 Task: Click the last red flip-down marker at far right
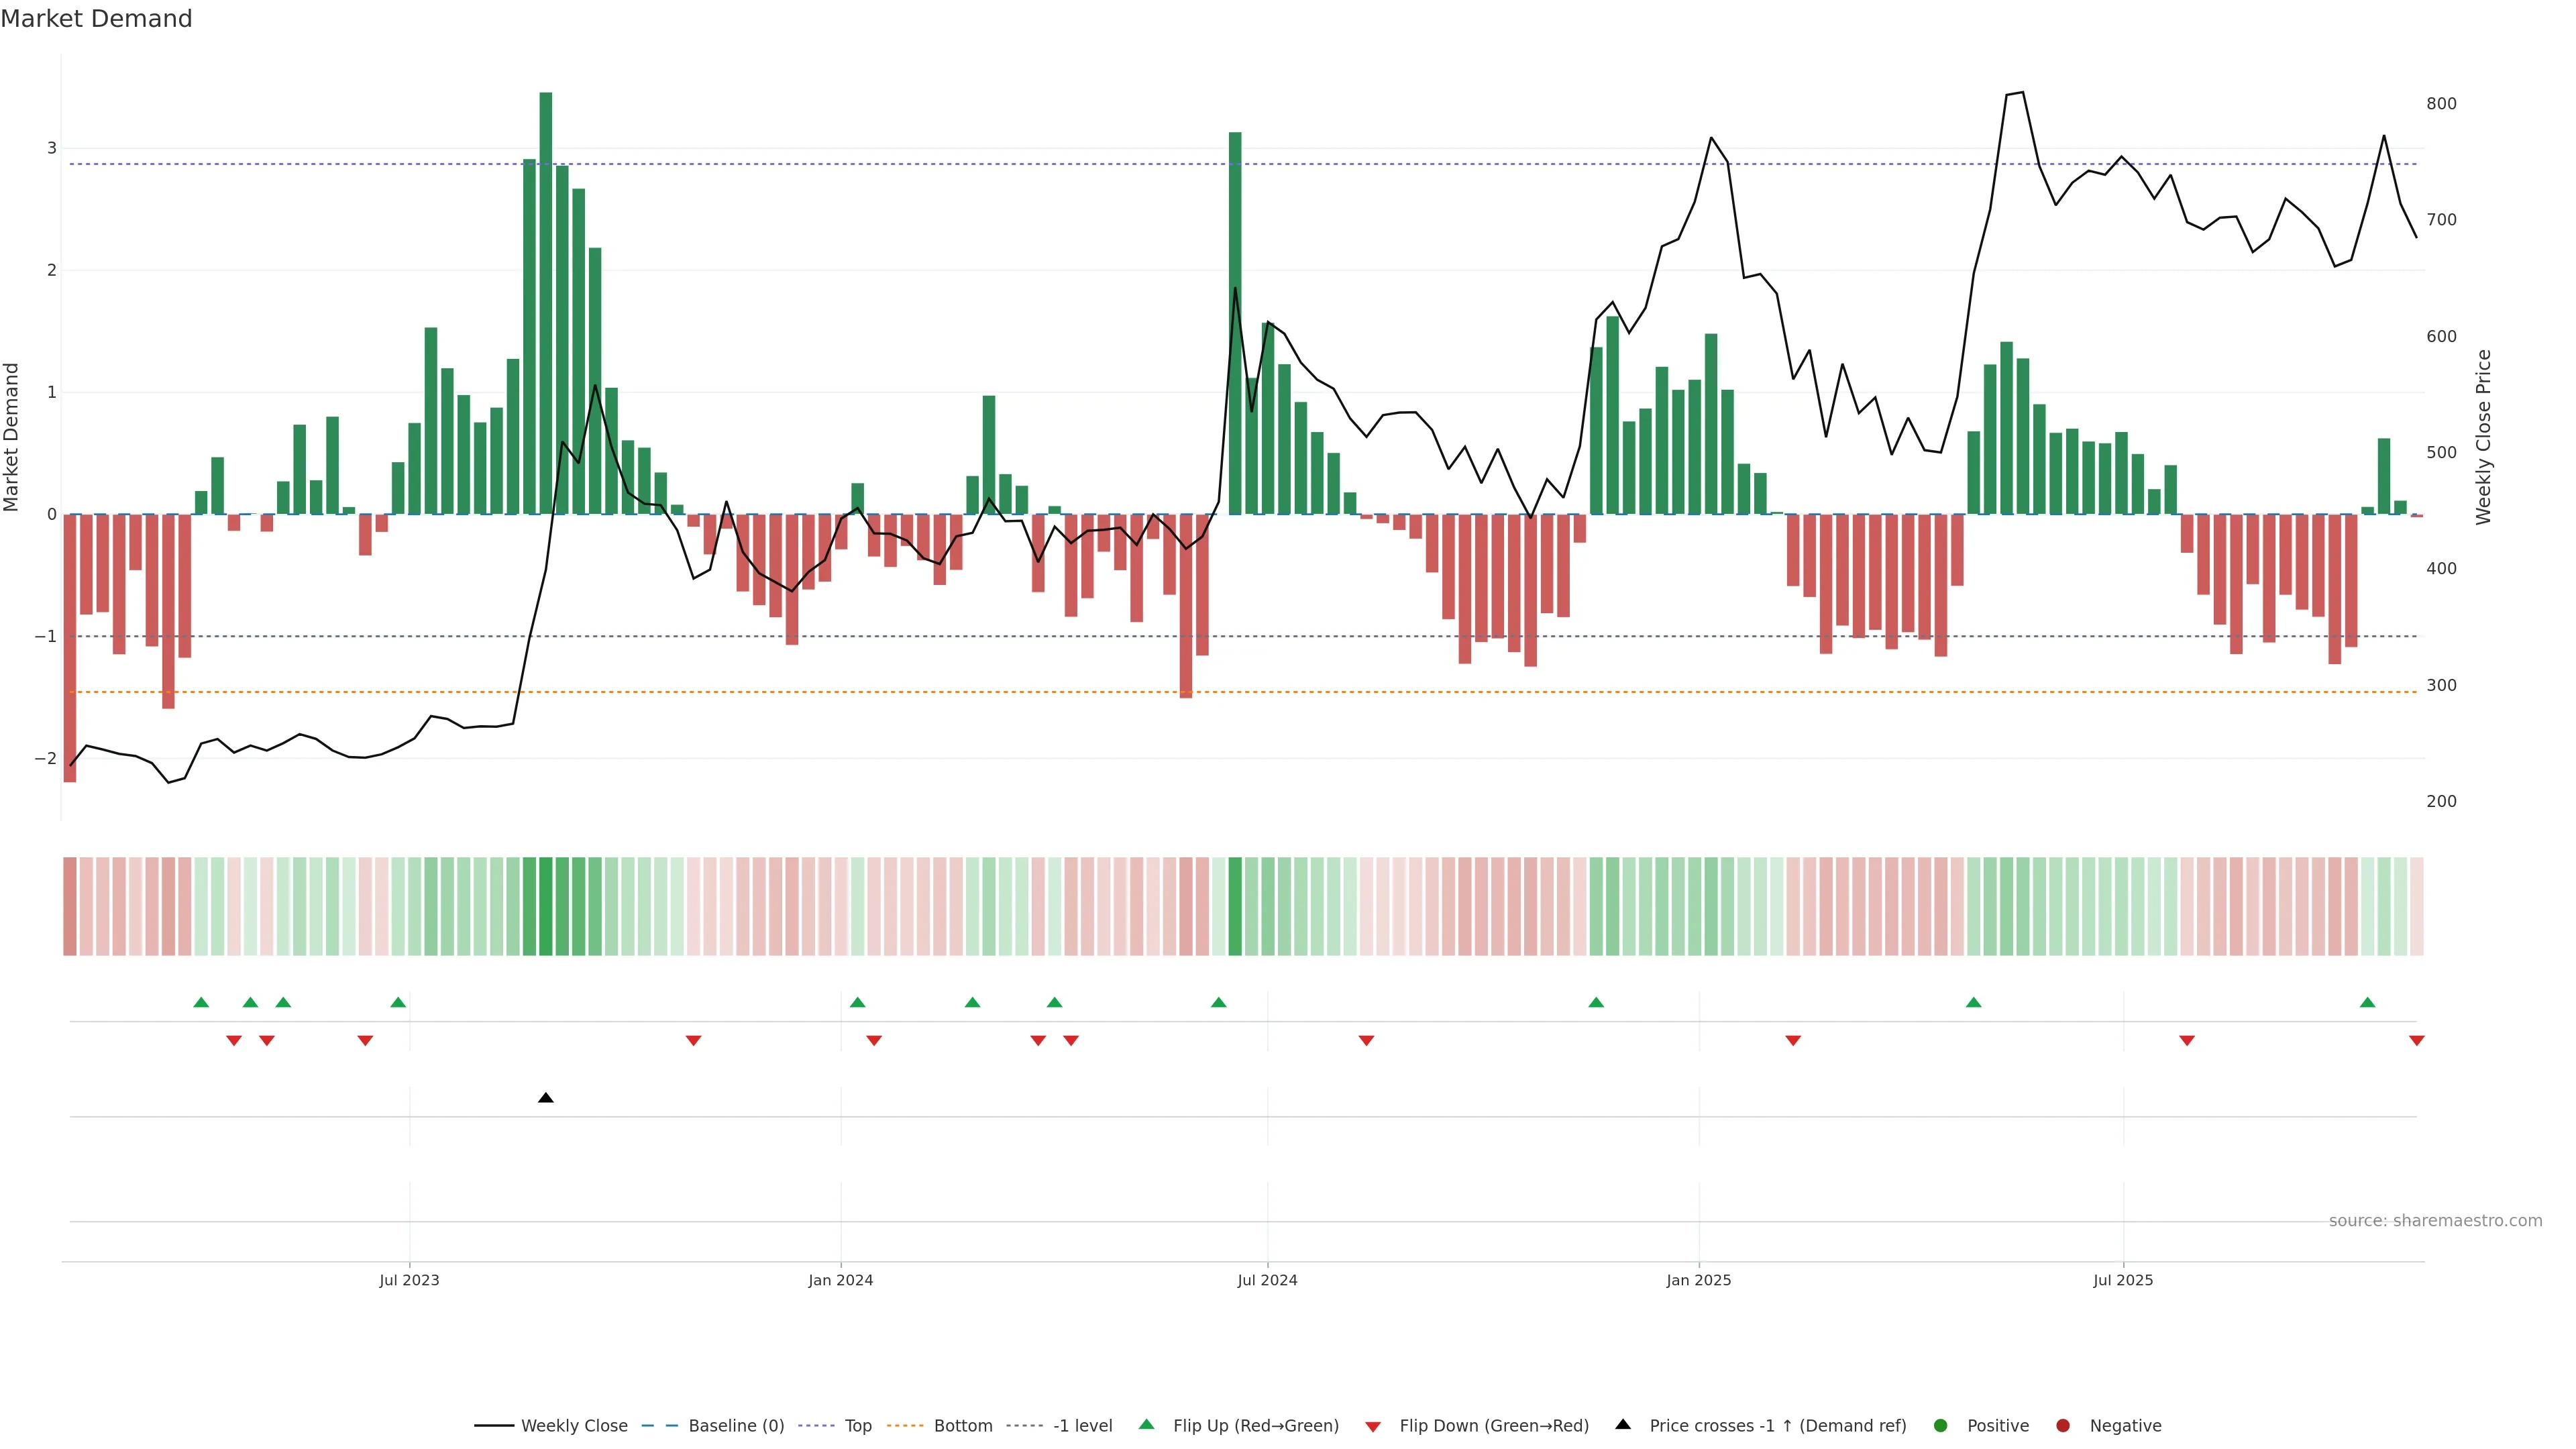2416,1041
